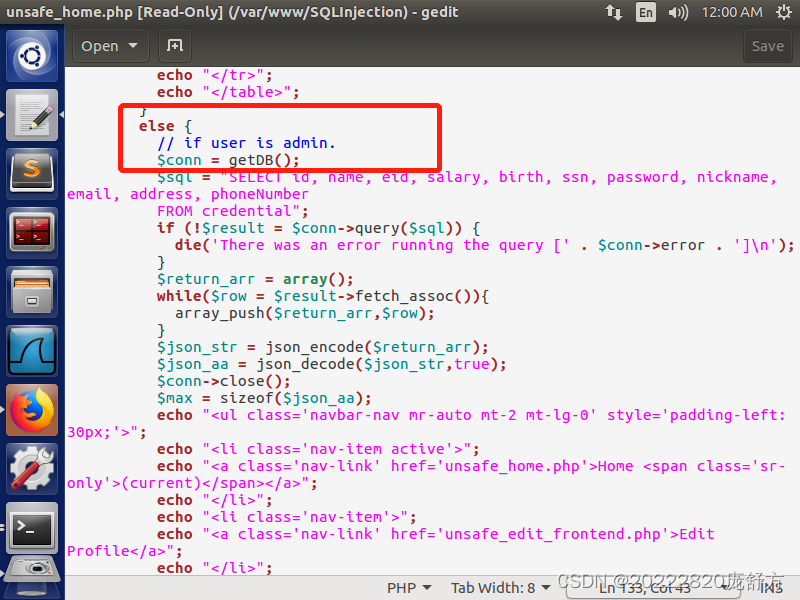Image resolution: width=800 pixels, height=600 pixels.
Task: Click the "$return_arr = array();" line
Action: pyautogui.click(x=255, y=279)
